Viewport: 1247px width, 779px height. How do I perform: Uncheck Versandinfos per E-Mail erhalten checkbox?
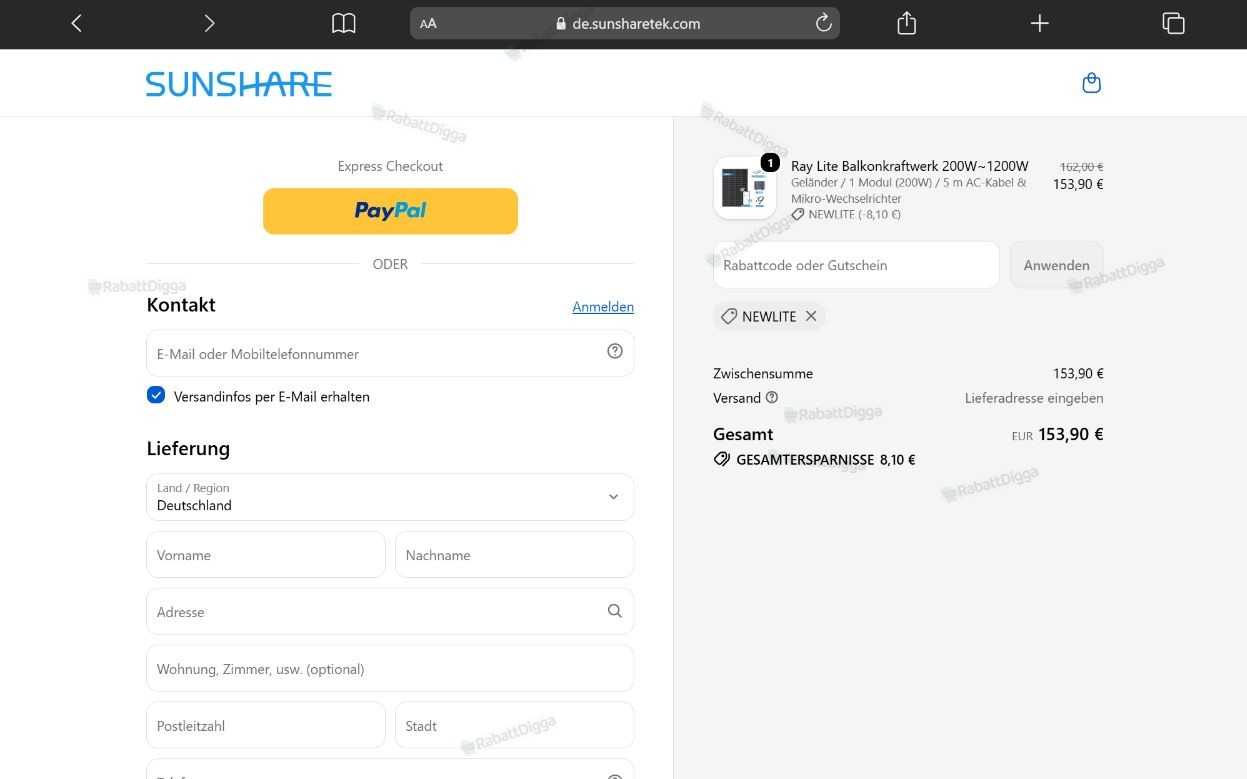point(156,395)
